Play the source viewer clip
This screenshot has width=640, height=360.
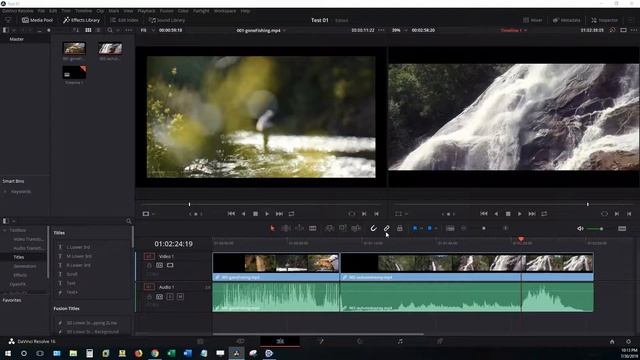click(x=267, y=213)
